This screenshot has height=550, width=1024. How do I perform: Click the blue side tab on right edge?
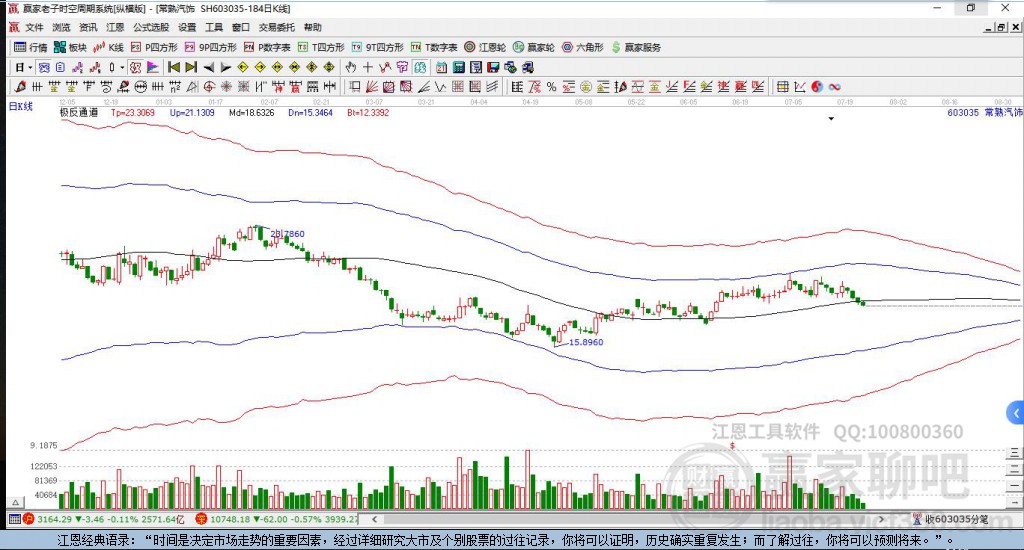[1016, 412]
